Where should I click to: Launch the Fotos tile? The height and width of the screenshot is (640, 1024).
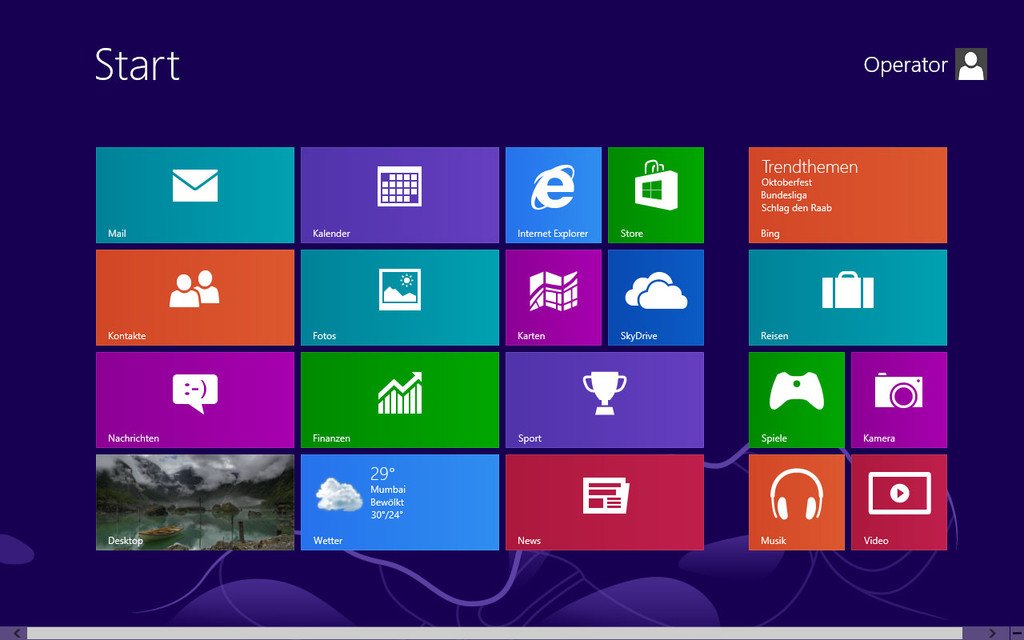pos(399,297)
